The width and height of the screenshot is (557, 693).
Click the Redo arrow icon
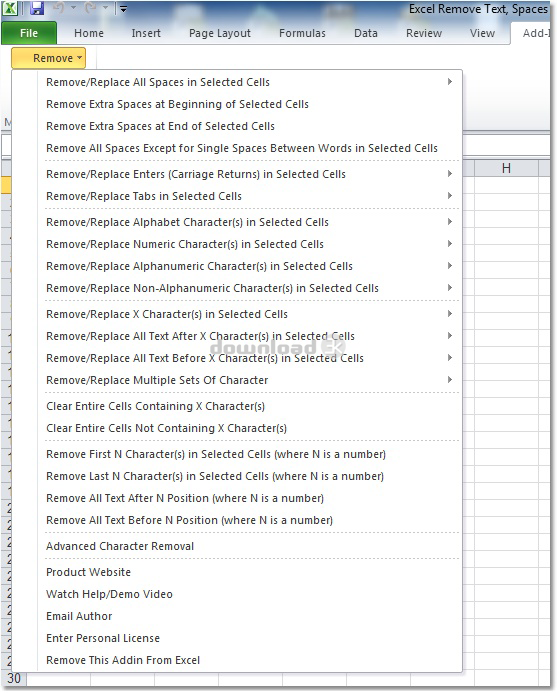pyautogui.click(x=91, y=8)
